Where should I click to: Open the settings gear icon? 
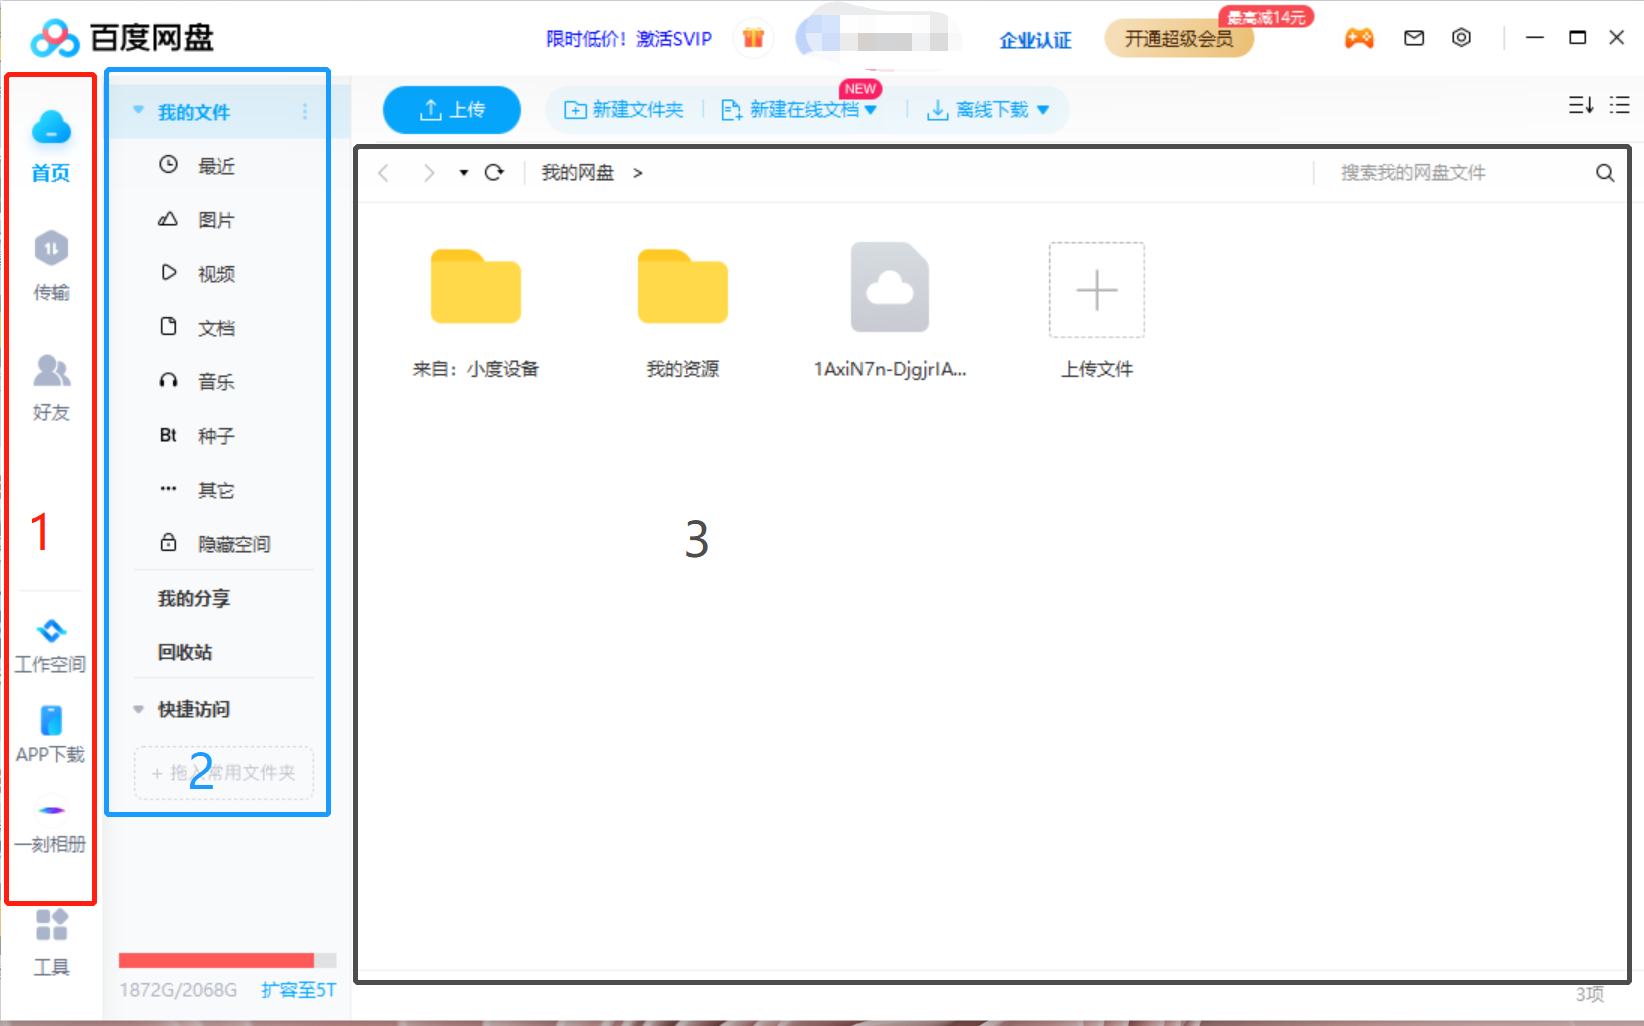coord(1461,37)
